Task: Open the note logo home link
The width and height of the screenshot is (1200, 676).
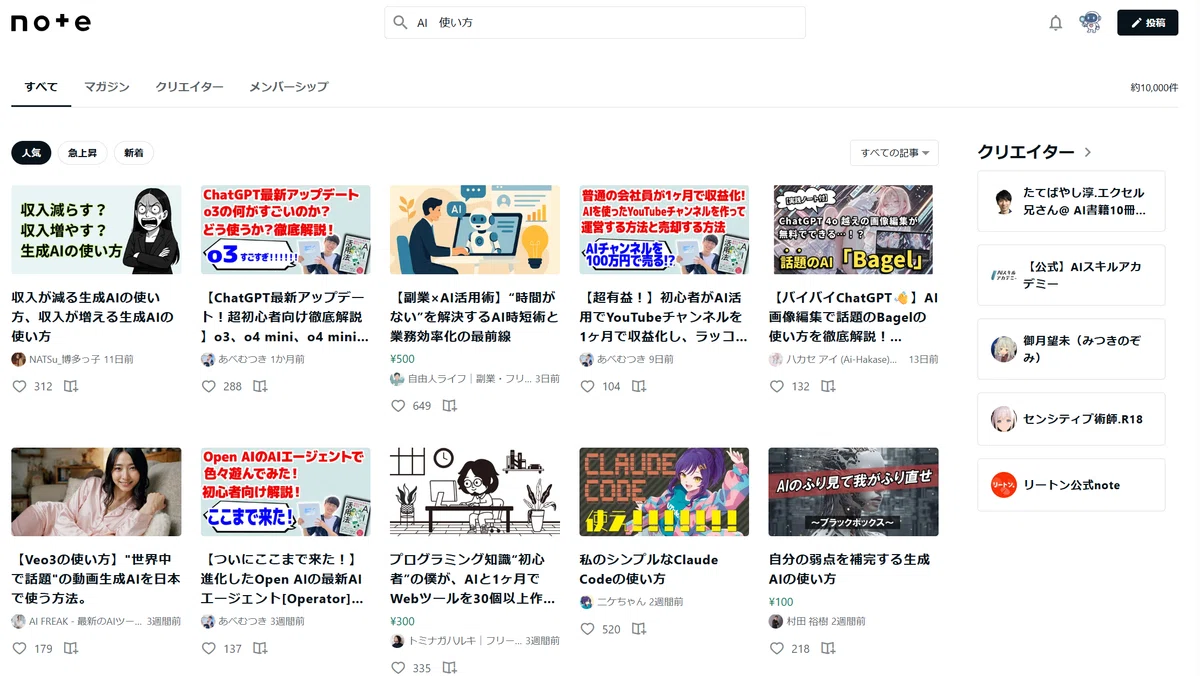Action: [x=51, y=22]
